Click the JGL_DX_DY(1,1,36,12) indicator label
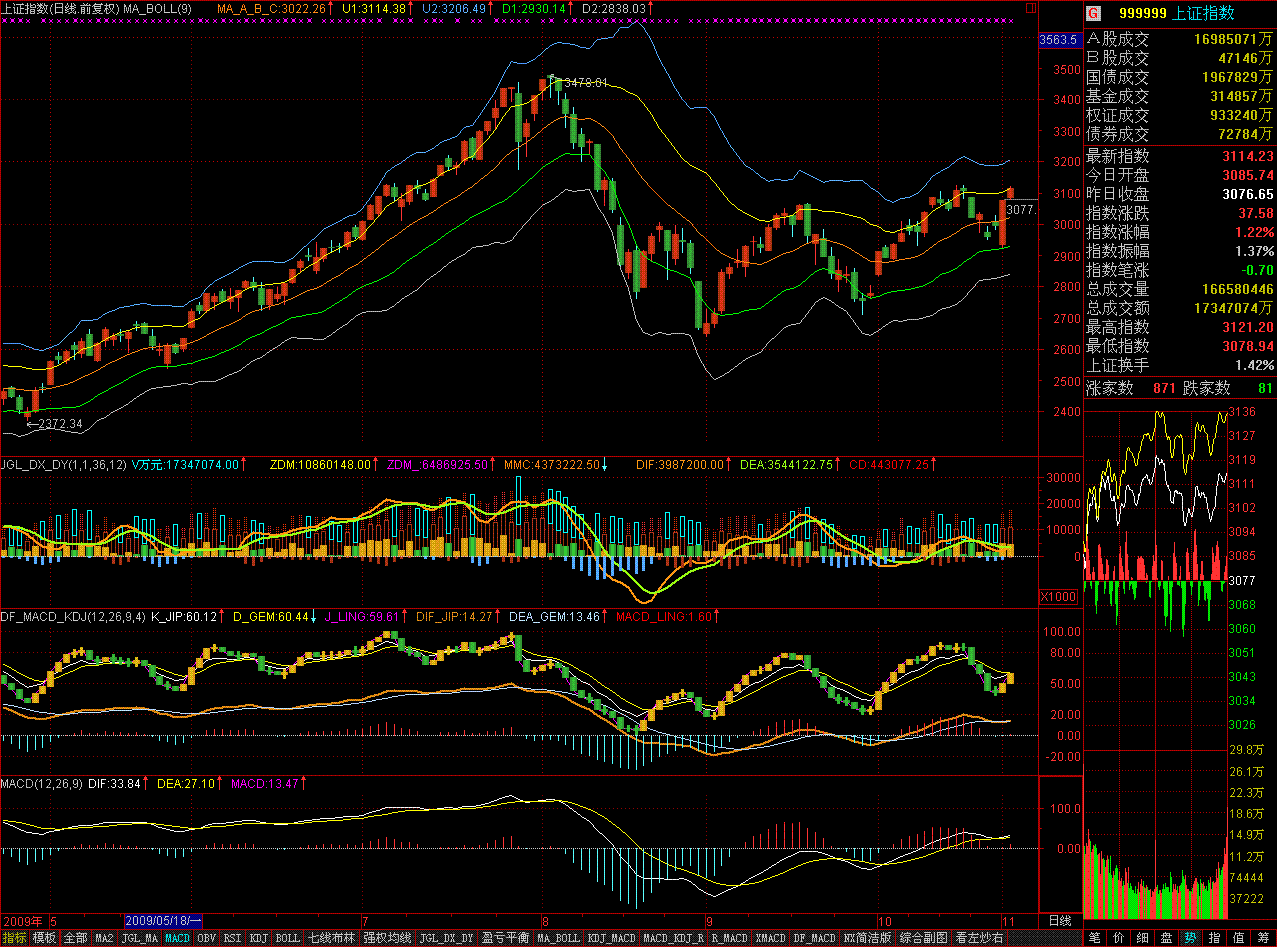Screen dimensions: 1277x947 click(x=65, y=464)
